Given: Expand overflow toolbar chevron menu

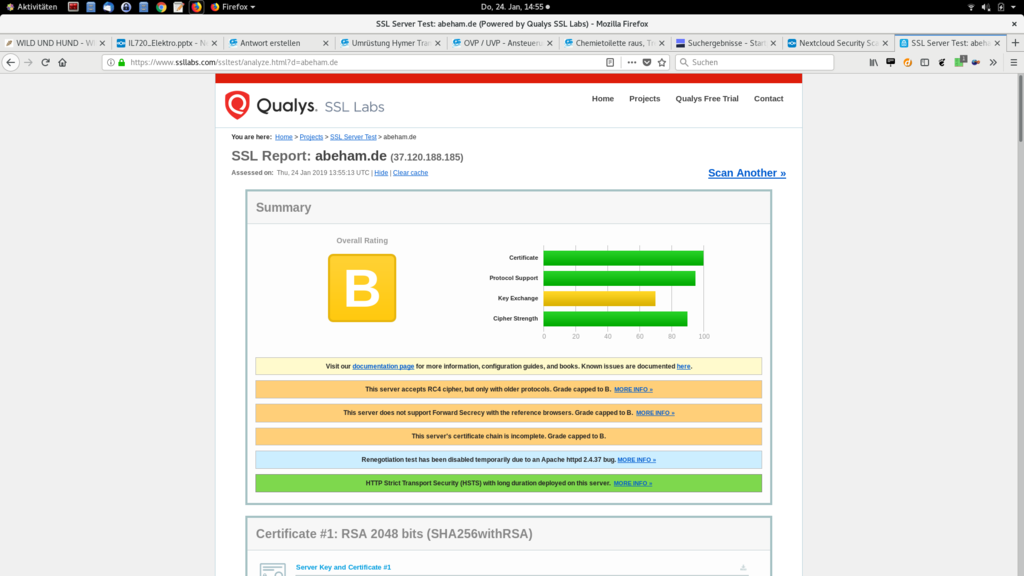Looking at the screenshot, I should pyautogui.click(x=993, y=62).
